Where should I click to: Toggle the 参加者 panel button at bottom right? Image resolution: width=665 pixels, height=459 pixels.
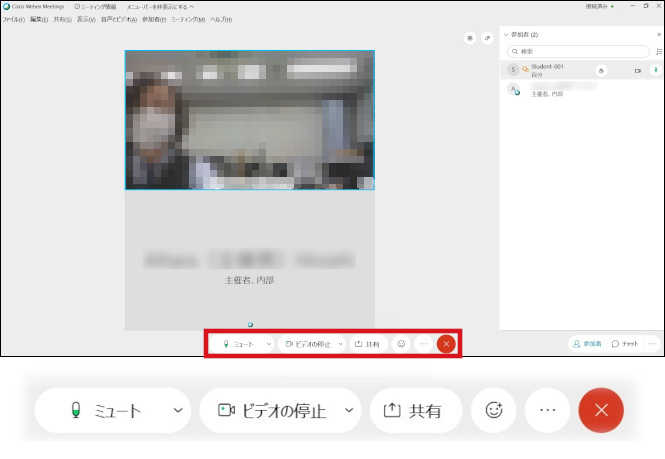pos(587,343)
